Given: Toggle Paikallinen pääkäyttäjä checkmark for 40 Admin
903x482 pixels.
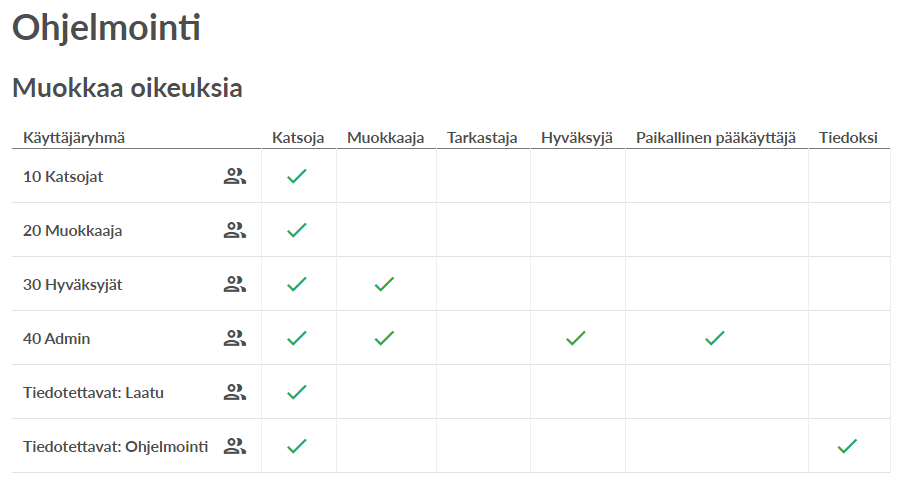Looking at the screenshot, I should 715,338.
